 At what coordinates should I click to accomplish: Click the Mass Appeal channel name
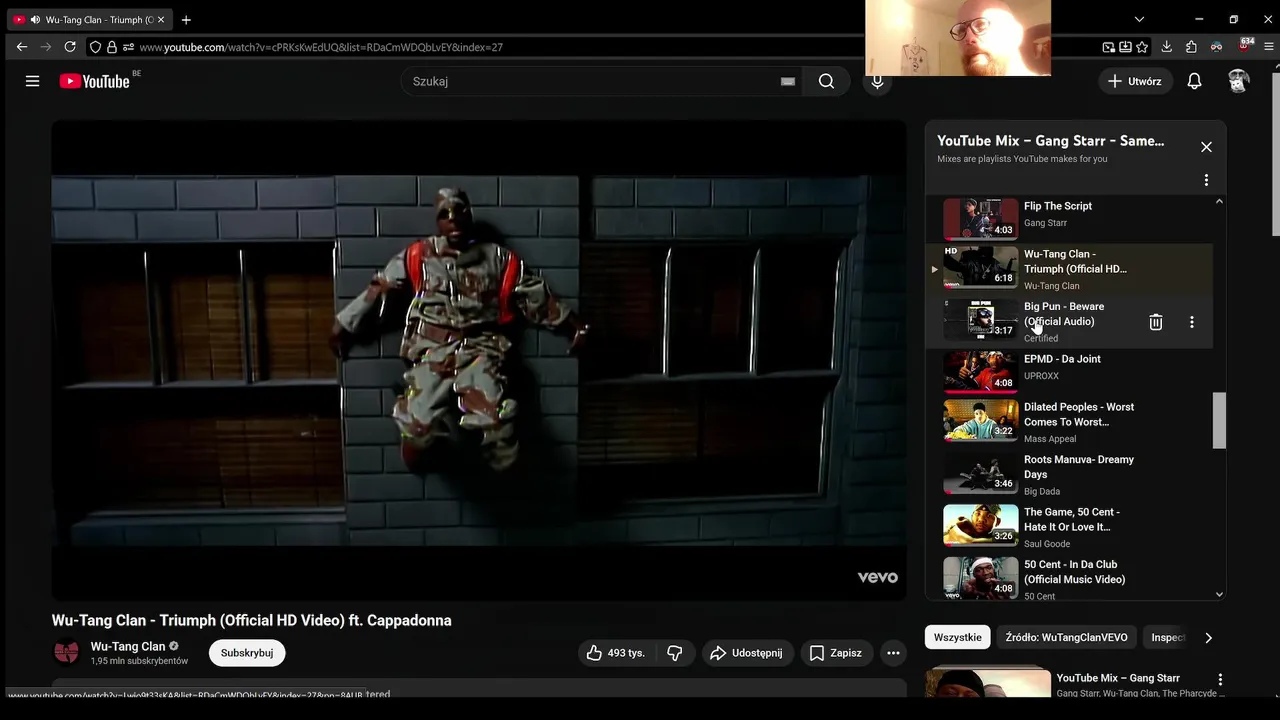point(1050,439)
